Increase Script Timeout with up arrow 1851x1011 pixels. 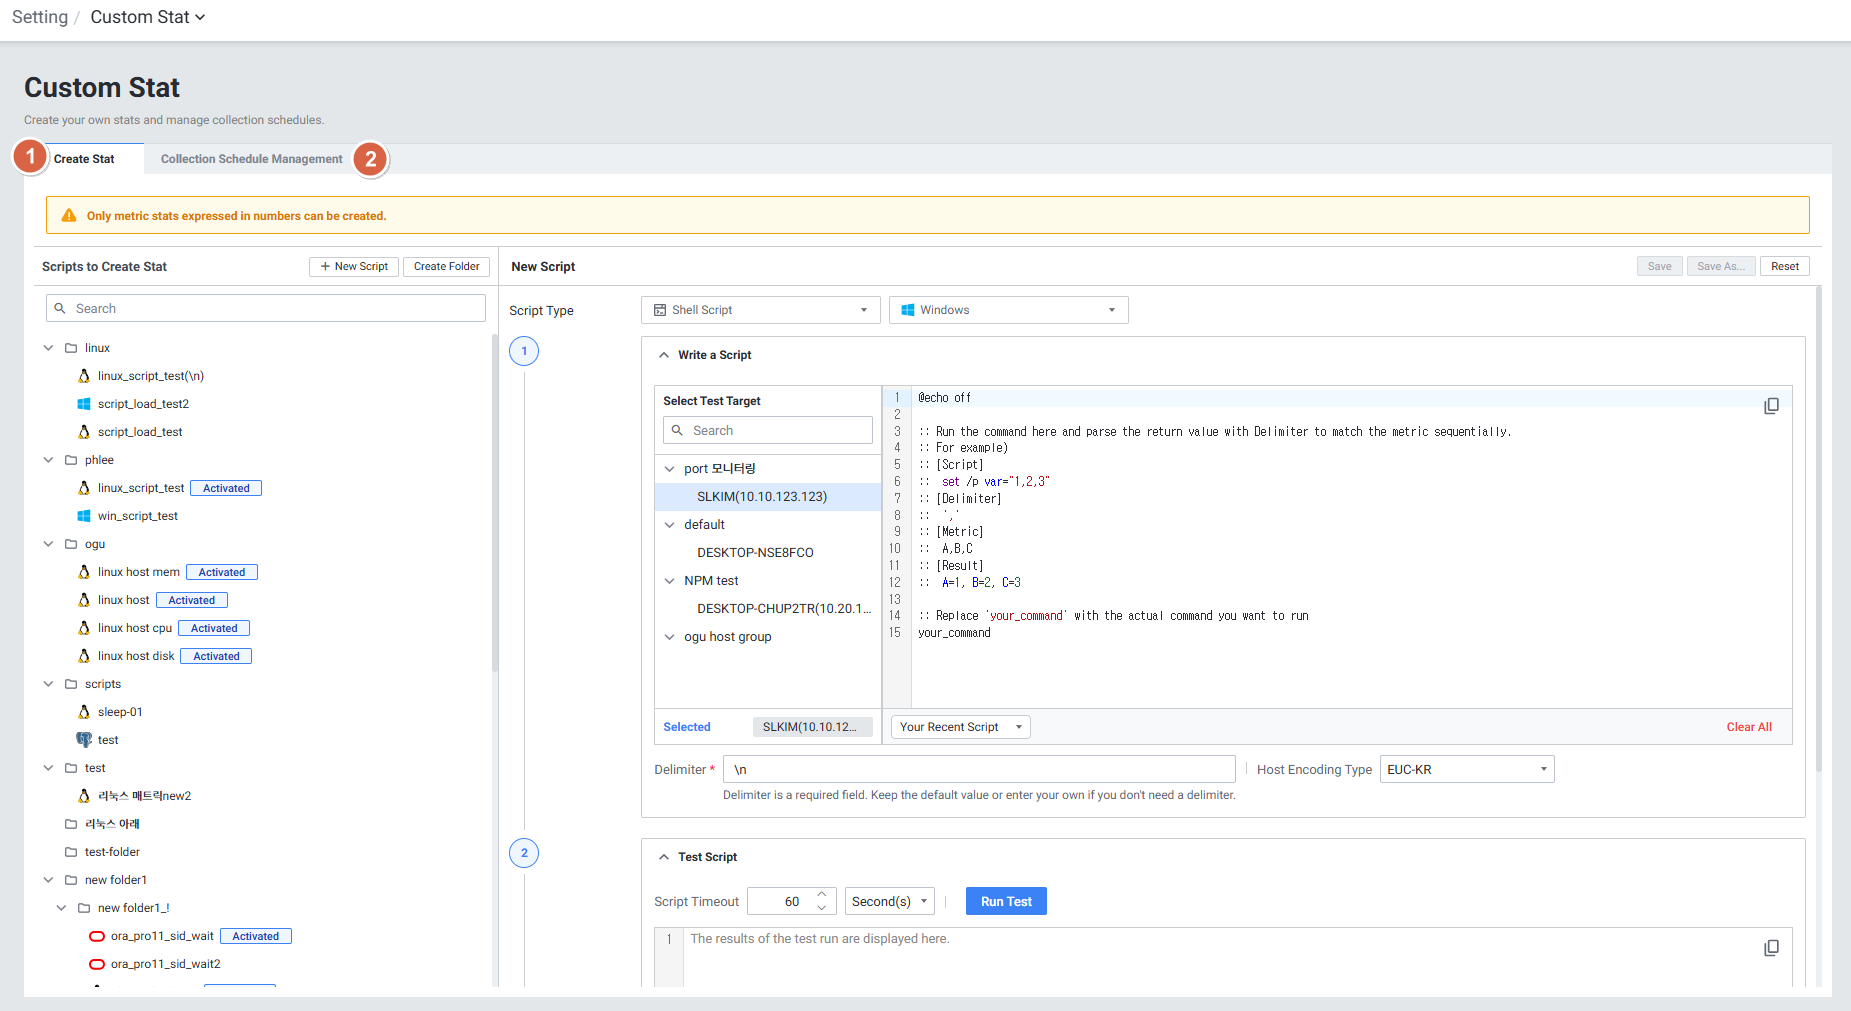point(822,894)
